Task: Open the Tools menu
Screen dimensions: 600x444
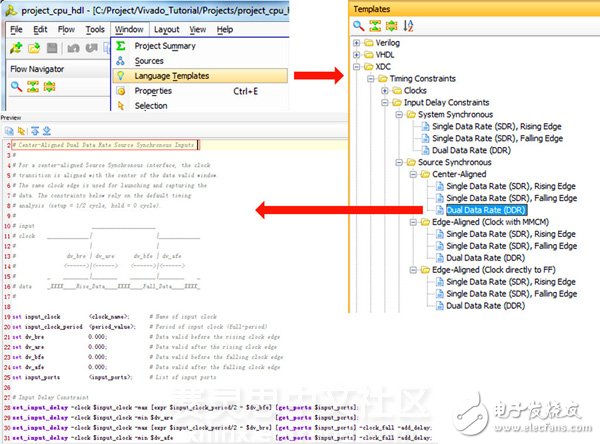Action: 95,29
